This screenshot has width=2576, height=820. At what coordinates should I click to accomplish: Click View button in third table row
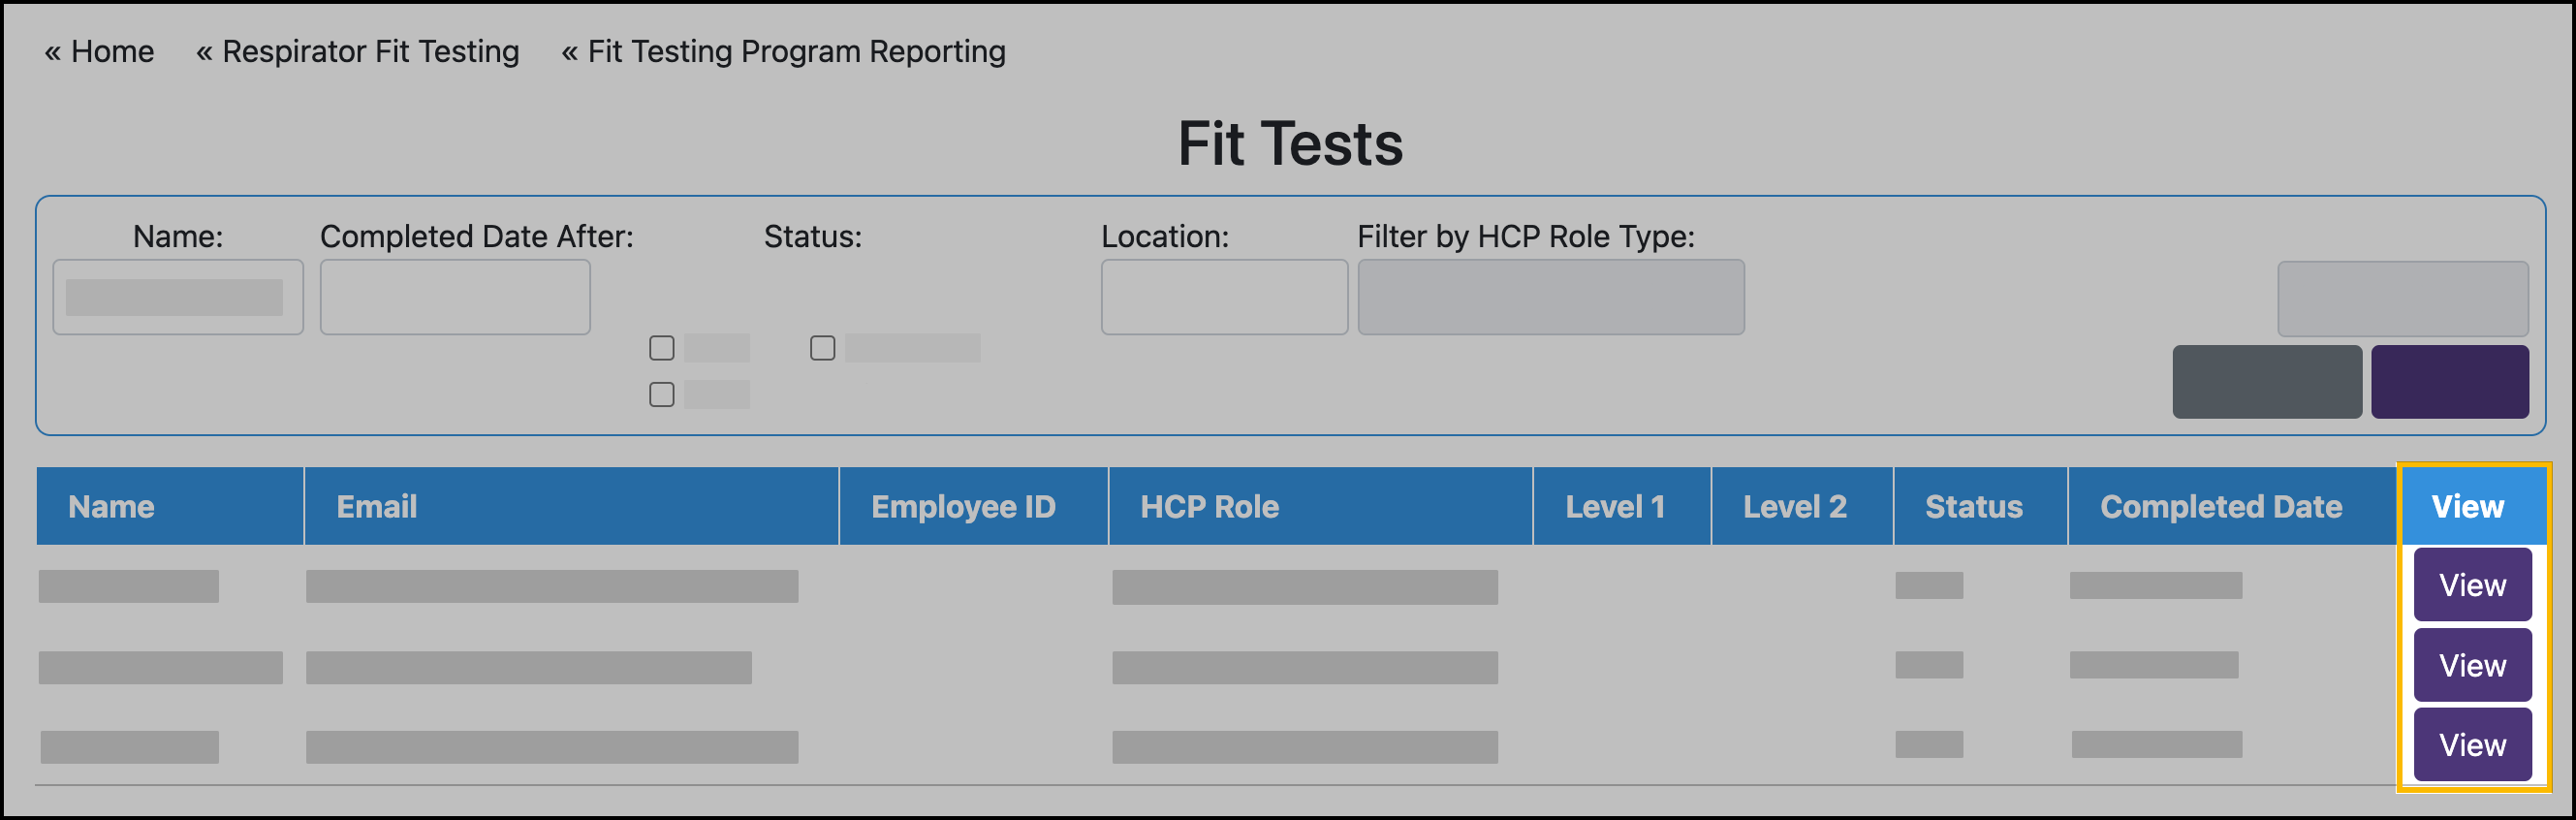point(2471,745)
